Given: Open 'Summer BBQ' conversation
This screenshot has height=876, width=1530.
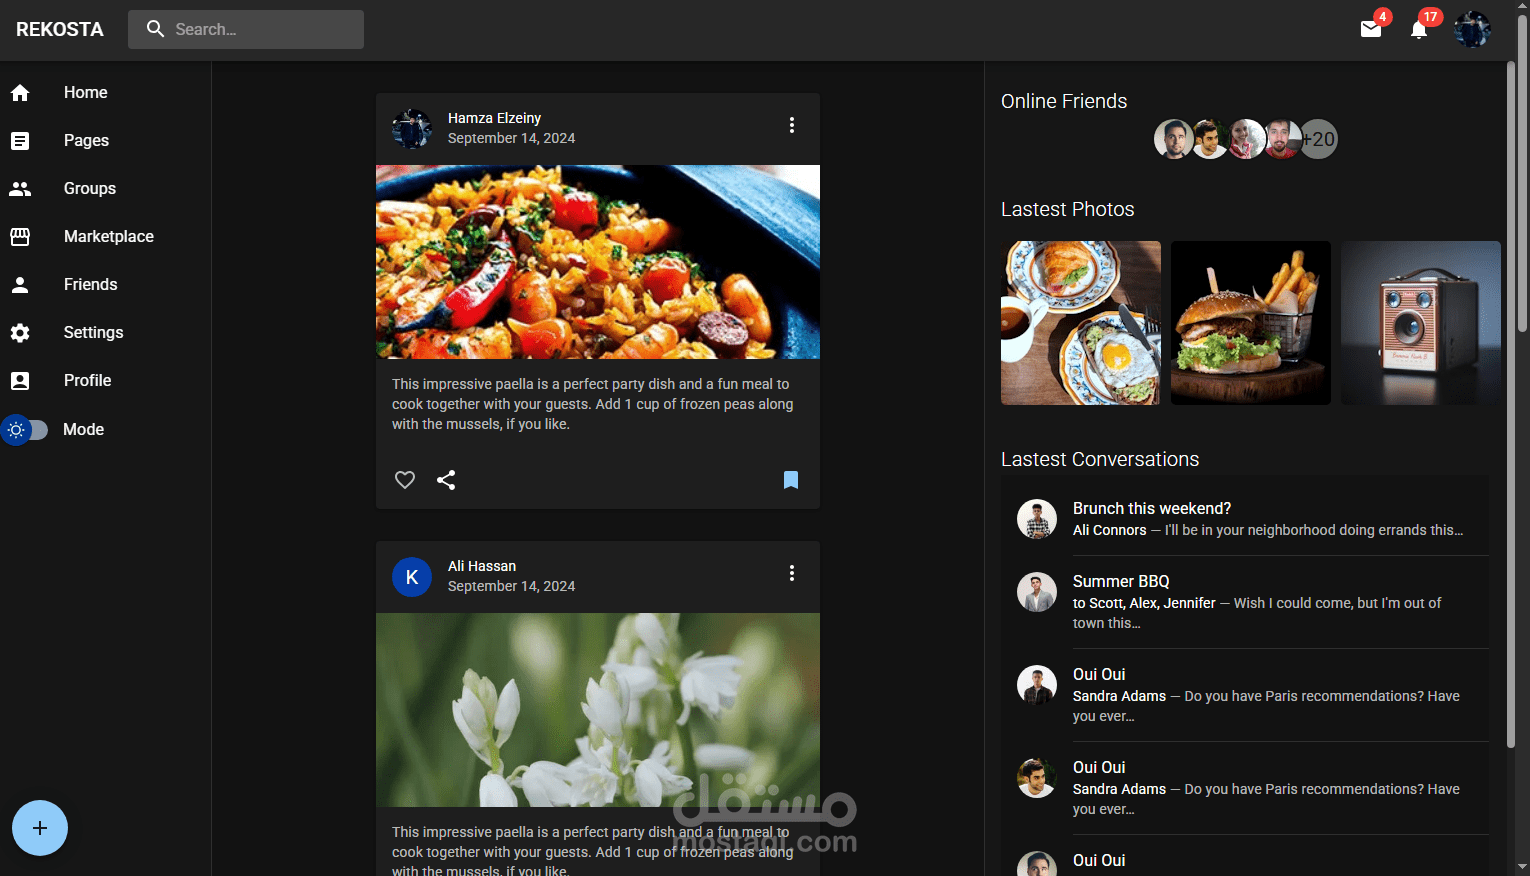Looking at the screenshot, I should [1245, 602].
